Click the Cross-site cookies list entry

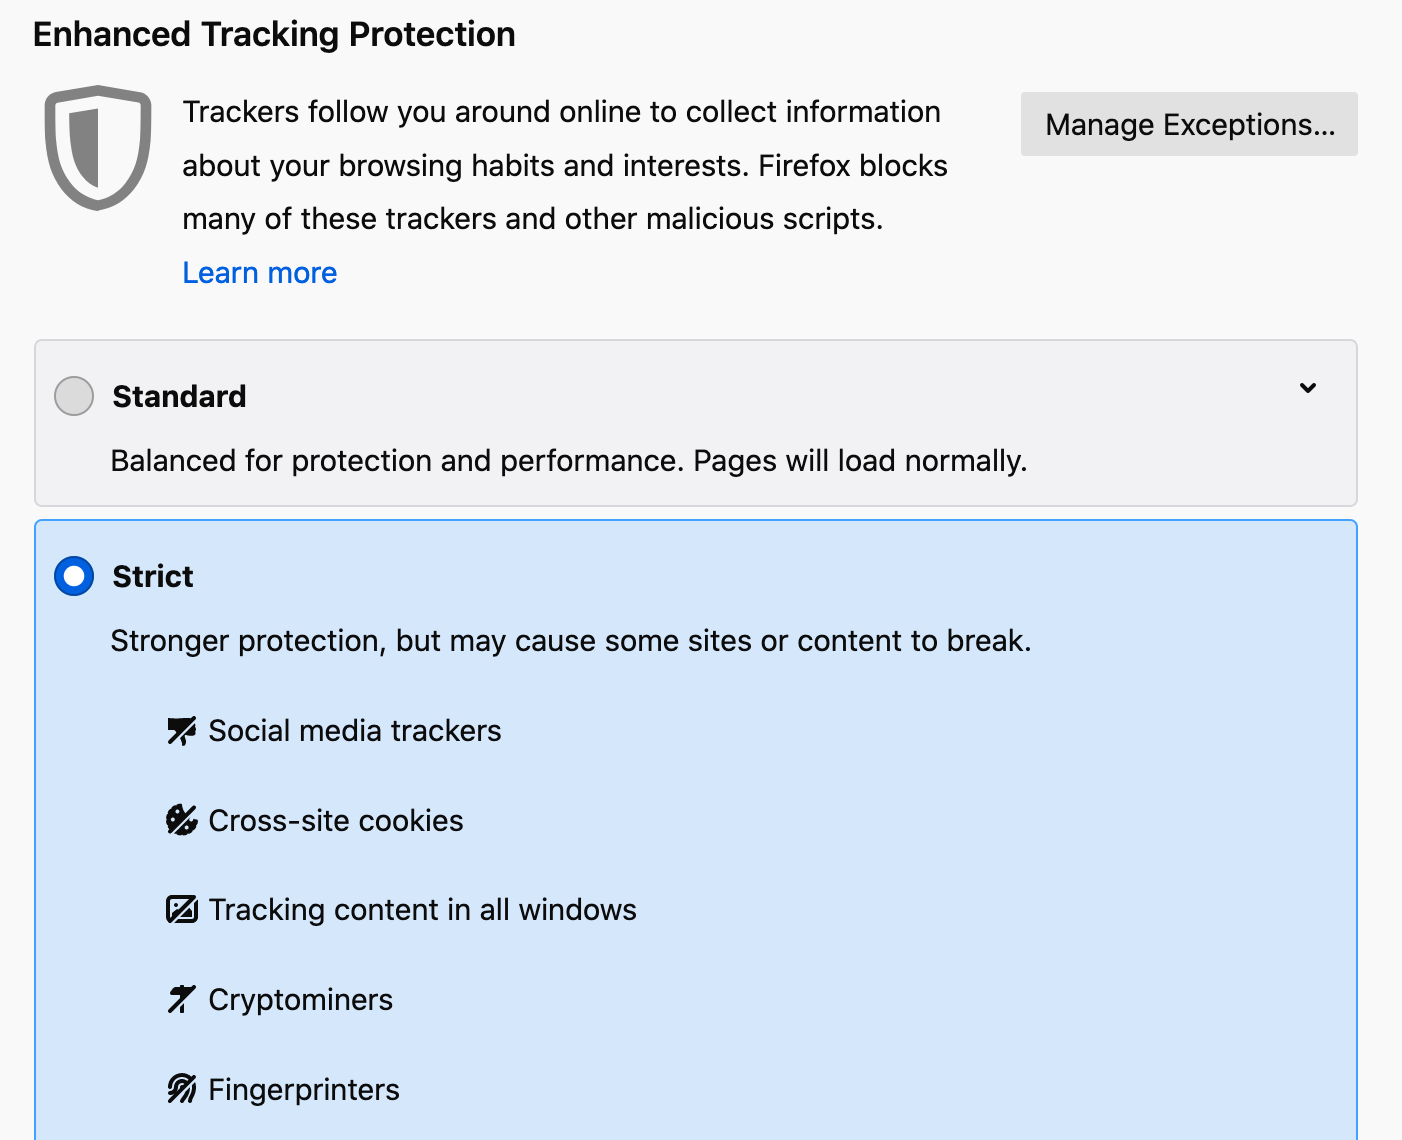tap(335, 820)
